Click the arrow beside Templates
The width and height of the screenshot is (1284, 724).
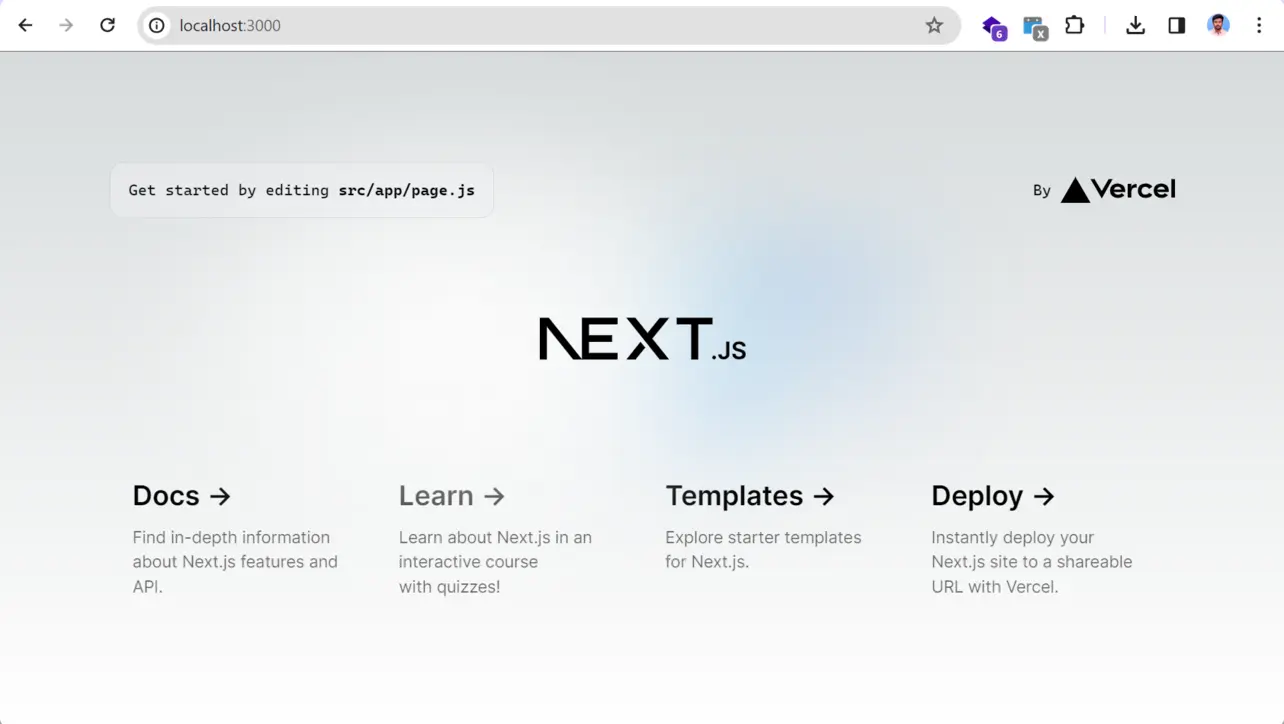824,496
